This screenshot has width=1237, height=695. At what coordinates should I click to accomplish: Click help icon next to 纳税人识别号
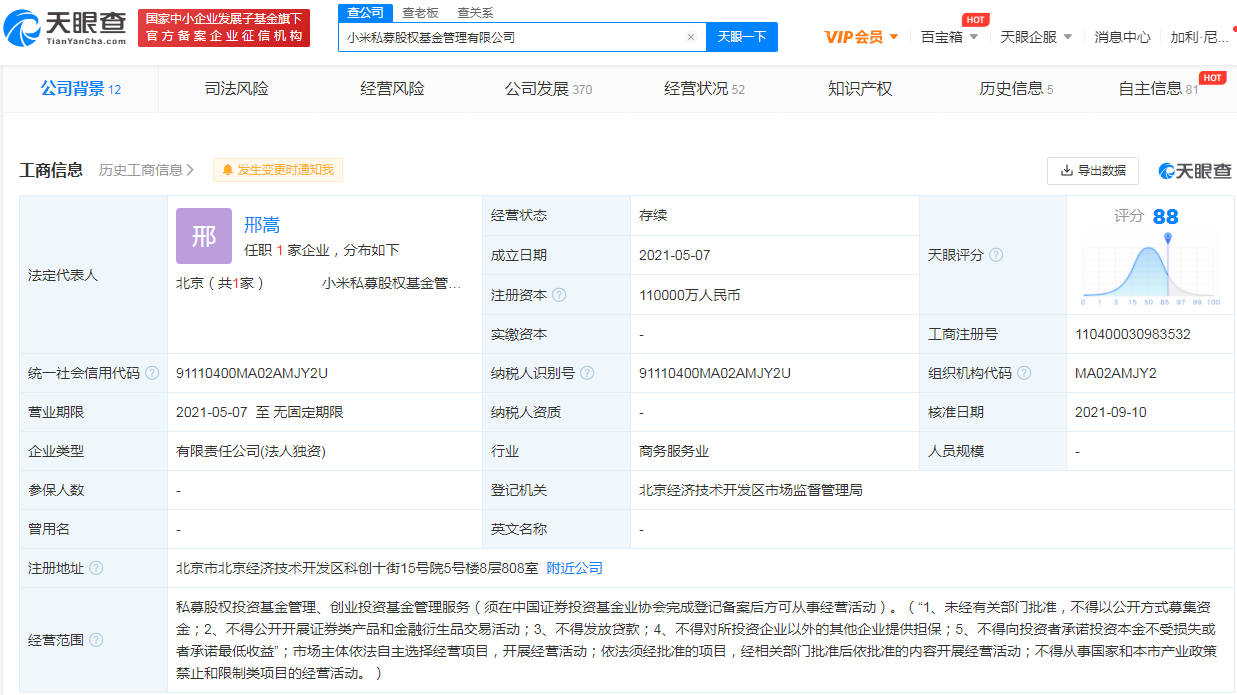click(x=587, y=373)
